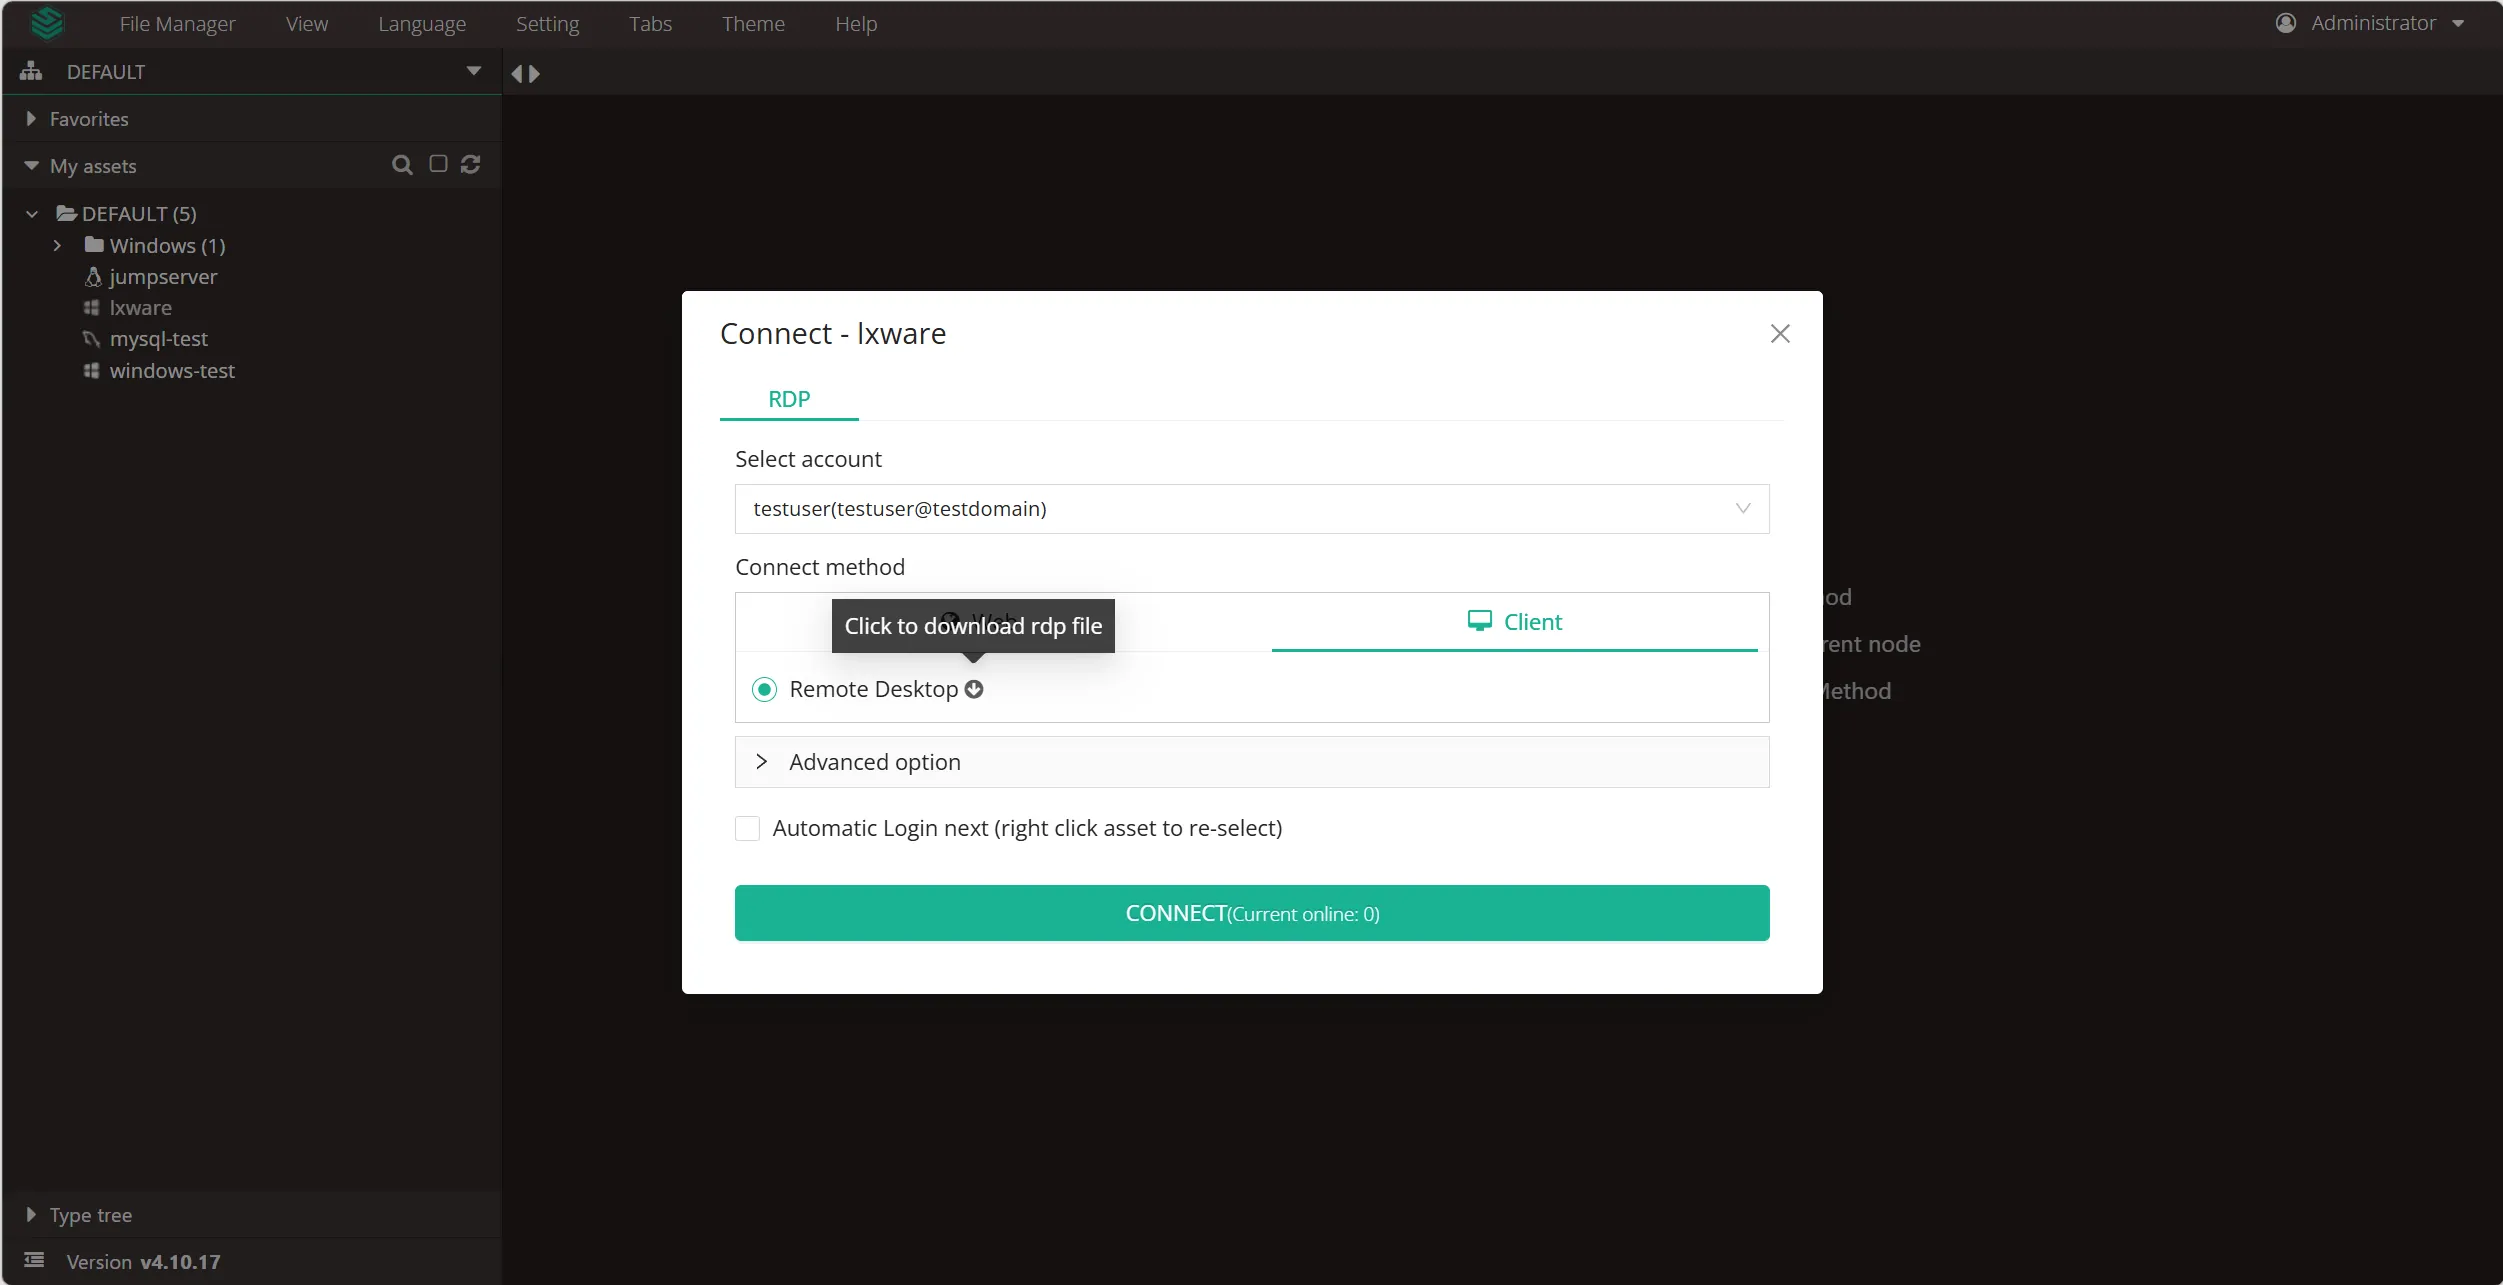Click the organization tree icon beside DEFAULT

(x=31, y=71)
